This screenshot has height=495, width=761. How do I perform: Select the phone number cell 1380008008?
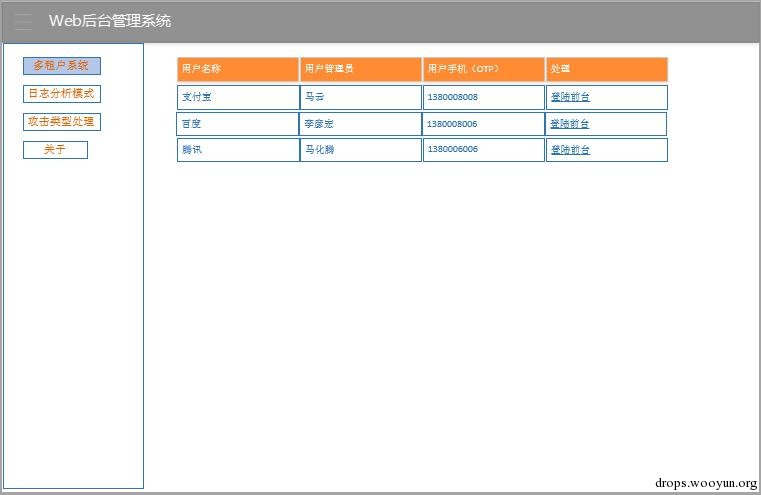[x=484, y=97]
